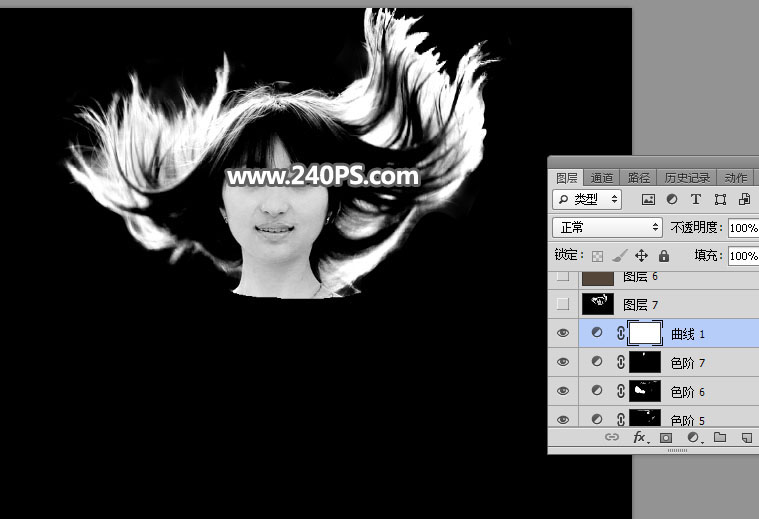The height and width of the screenshot is (519, 759).
Task: Hide the 曲线 1 layer
Action: pos(563,333)
